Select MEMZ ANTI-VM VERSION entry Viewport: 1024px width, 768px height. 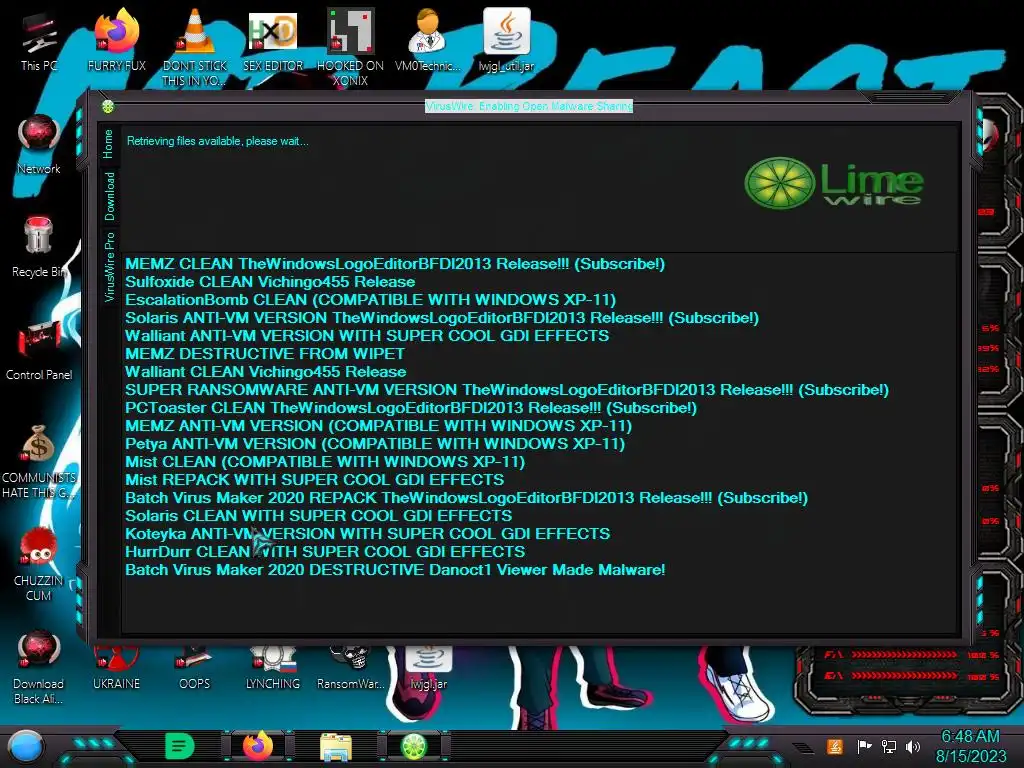(378, 426)
